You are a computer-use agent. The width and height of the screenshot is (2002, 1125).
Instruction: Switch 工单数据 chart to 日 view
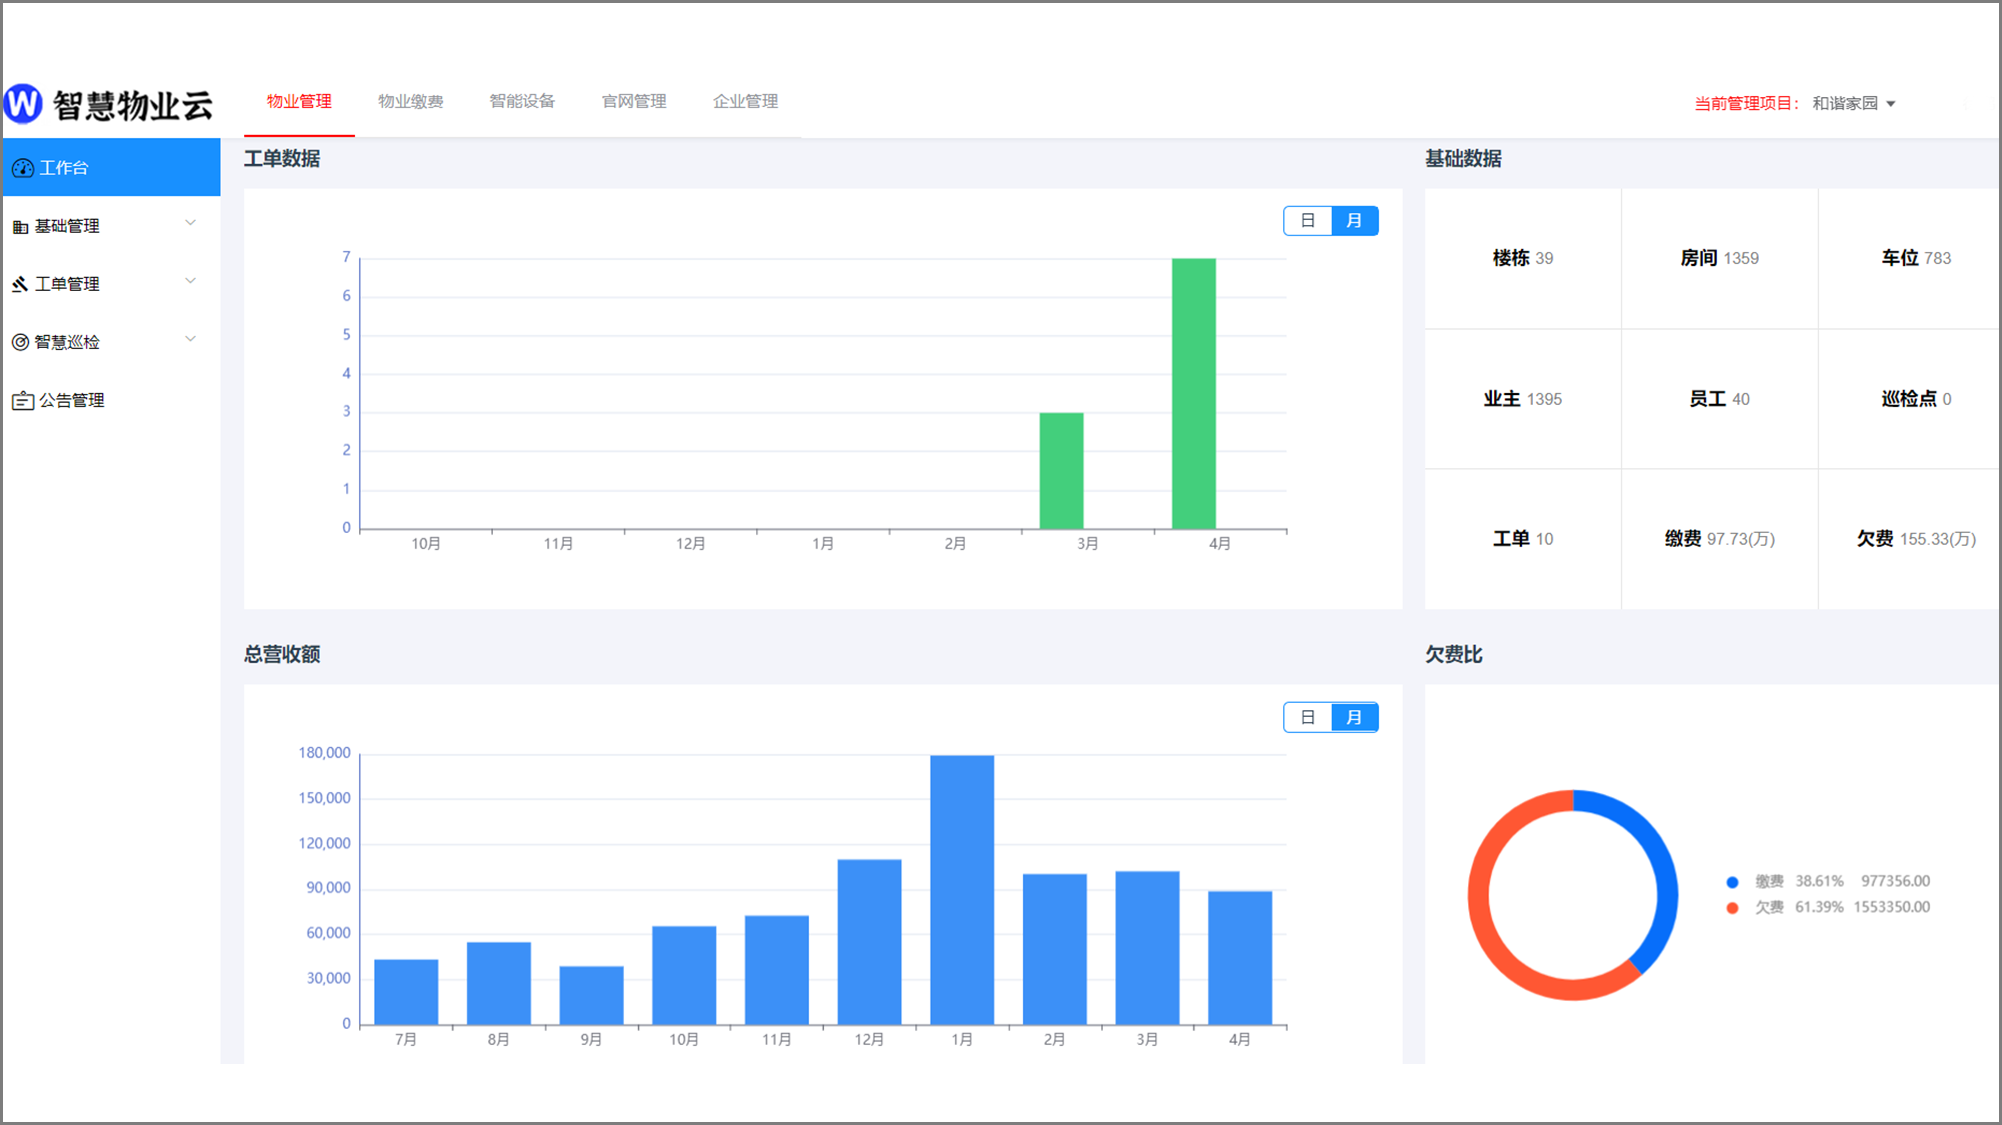(x=1307, y=221)
